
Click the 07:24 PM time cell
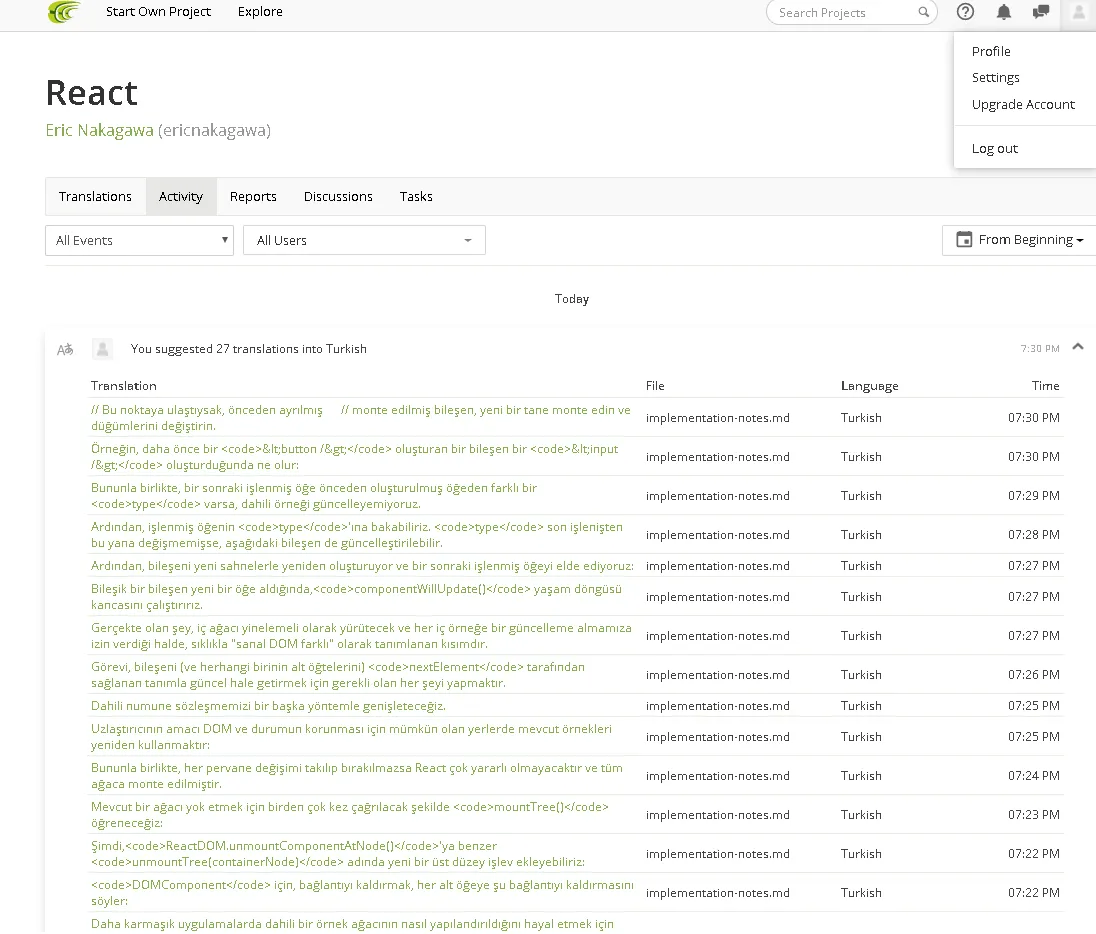tap(1034, 776)
